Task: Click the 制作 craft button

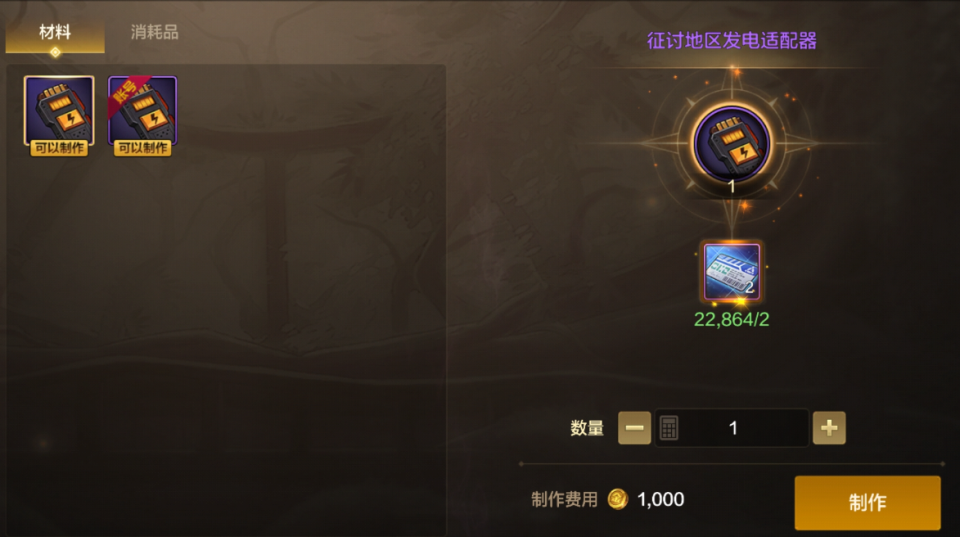Action: pos(868,503)
